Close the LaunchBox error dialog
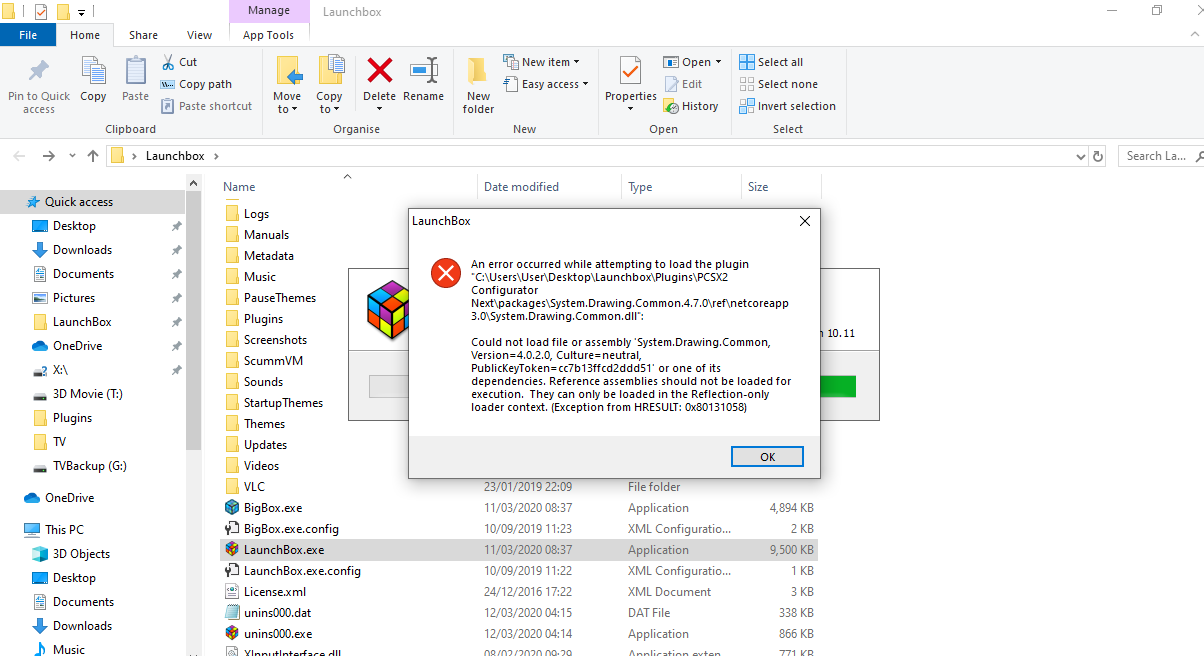This screenshot has width=1204, height=656. tap(804, 221)
